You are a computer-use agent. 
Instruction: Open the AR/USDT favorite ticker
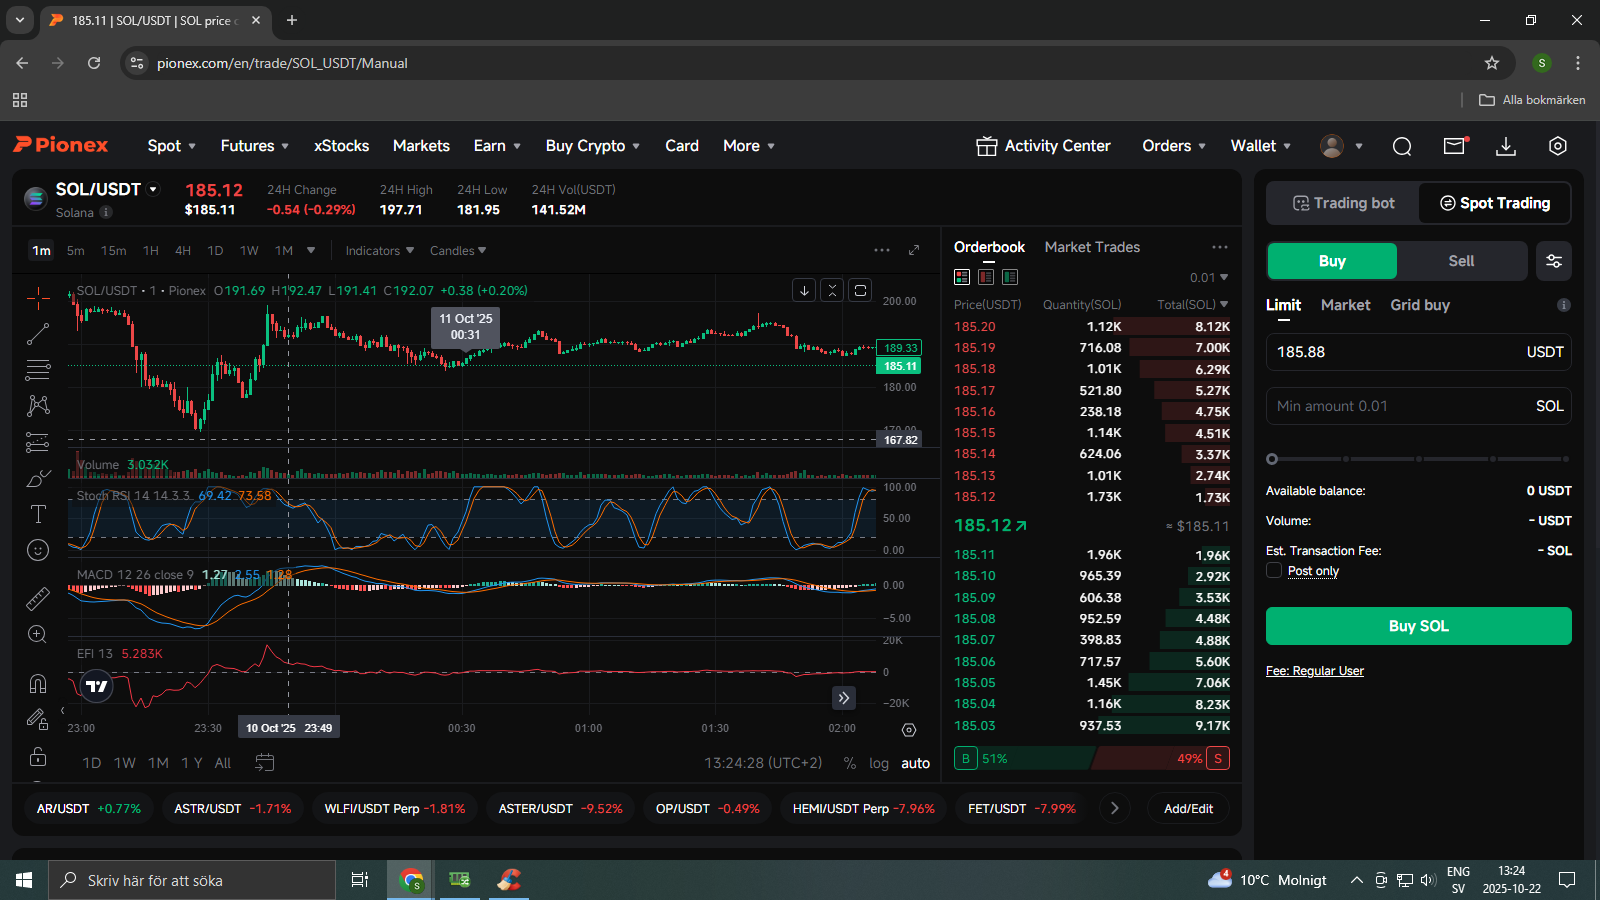click(x=89, y=809)
